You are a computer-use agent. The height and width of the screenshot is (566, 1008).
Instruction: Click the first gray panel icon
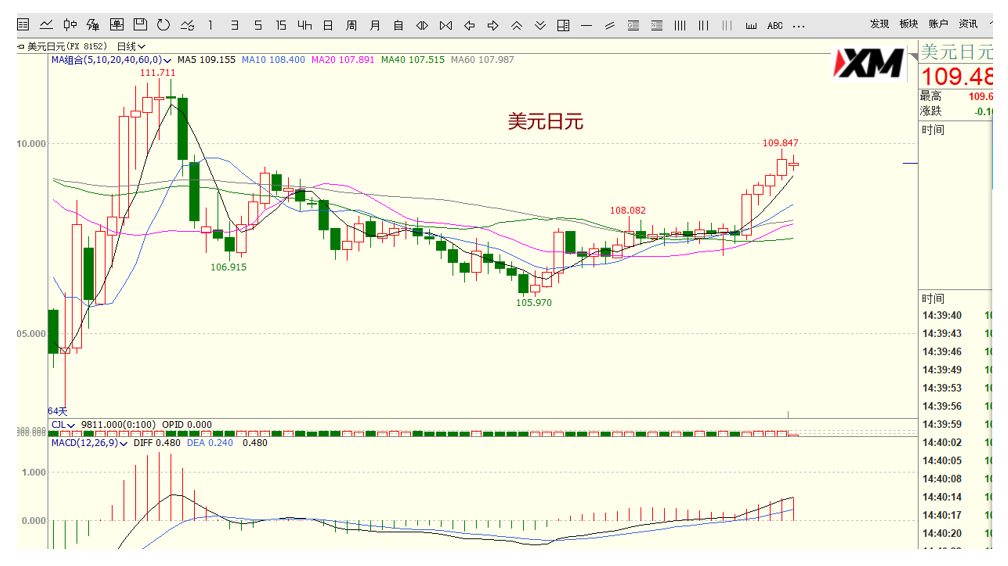(x=633, y=26)
